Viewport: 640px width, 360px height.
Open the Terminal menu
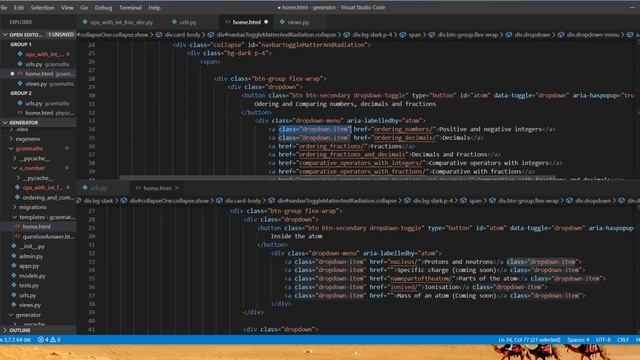click(130, 7)
